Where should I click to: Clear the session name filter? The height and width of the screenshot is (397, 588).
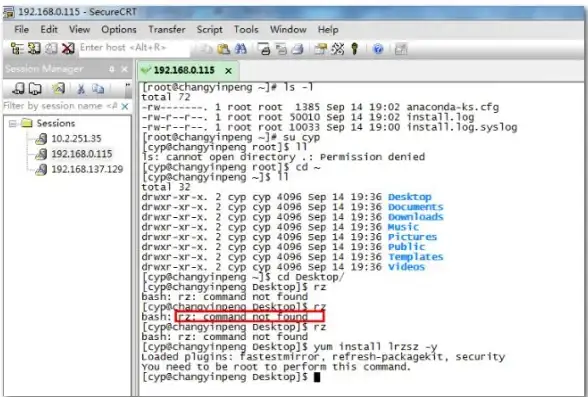click(125, 107)
